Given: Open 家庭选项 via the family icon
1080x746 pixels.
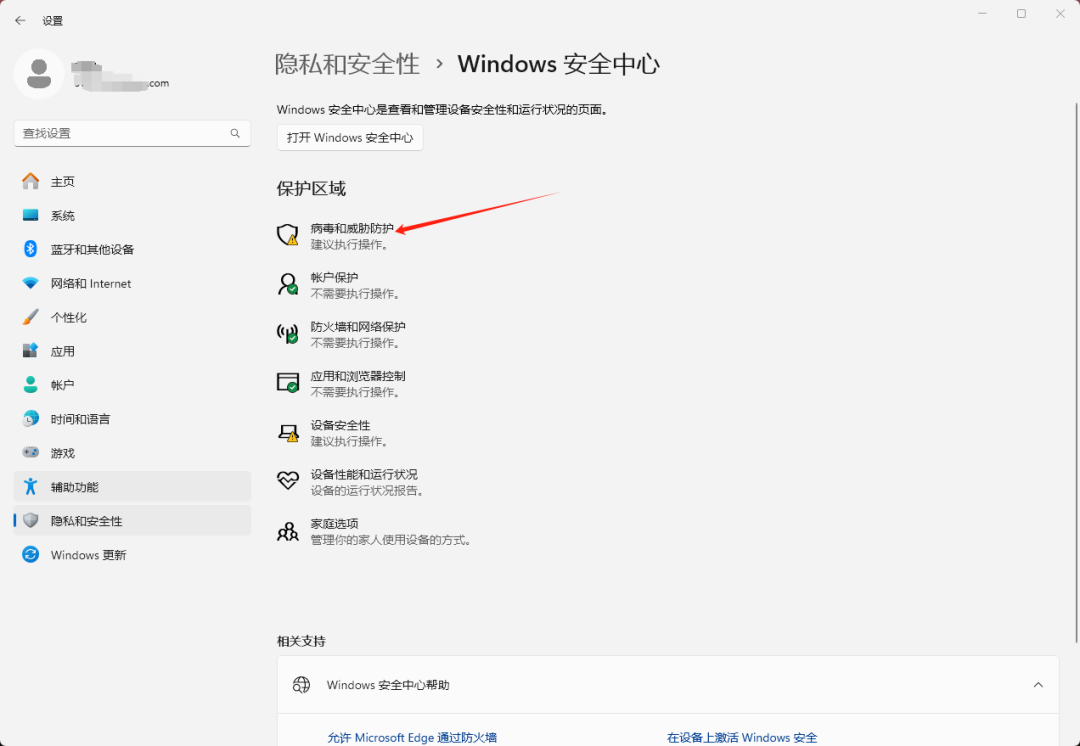Looking at the screenshot, I should pos(287,530).
